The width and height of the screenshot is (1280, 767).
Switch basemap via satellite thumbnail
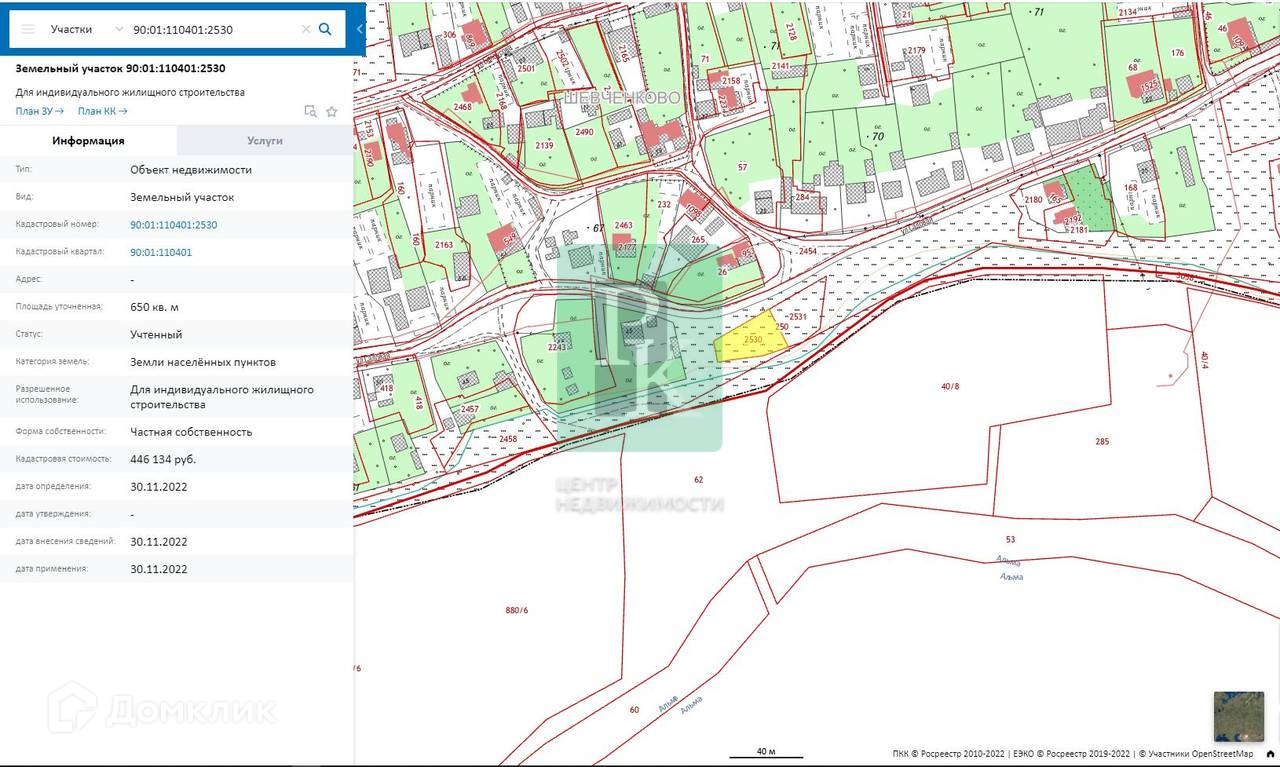[x=1238, y=716]
